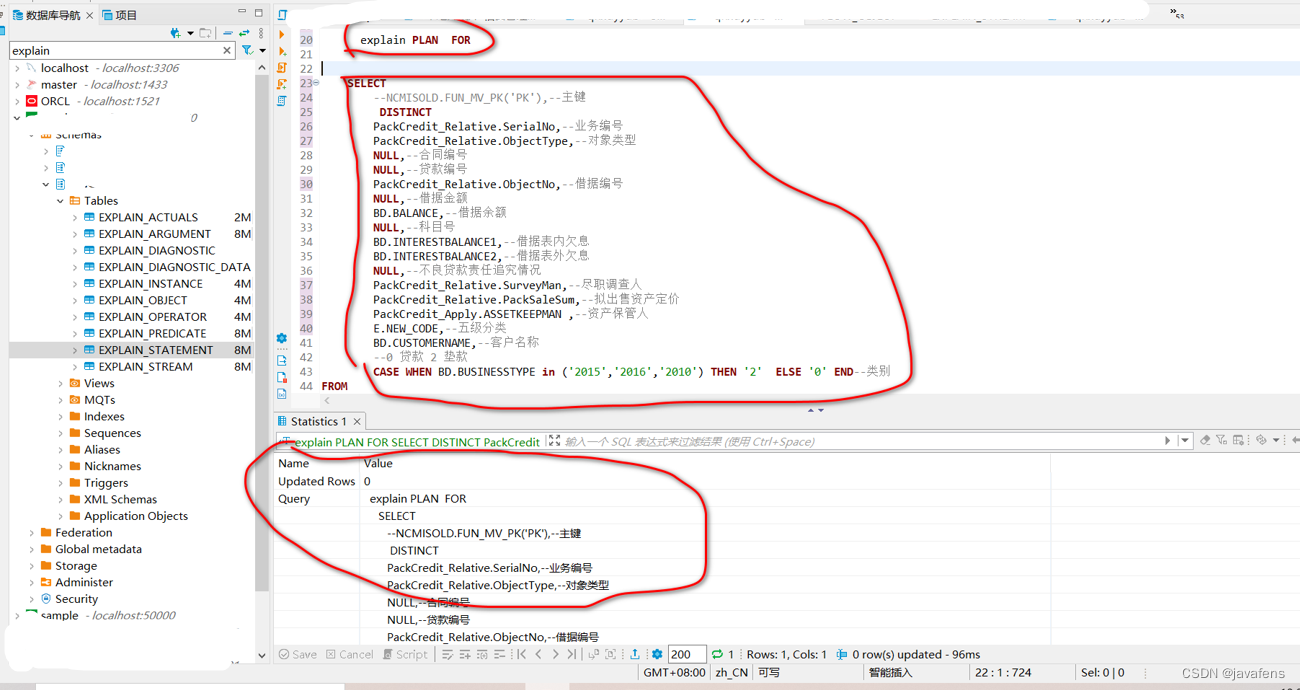Viewport: 1300px width, 690px height.
Task: Select the grid configuration icon near the refresh button
Action: click(1239, 440)
